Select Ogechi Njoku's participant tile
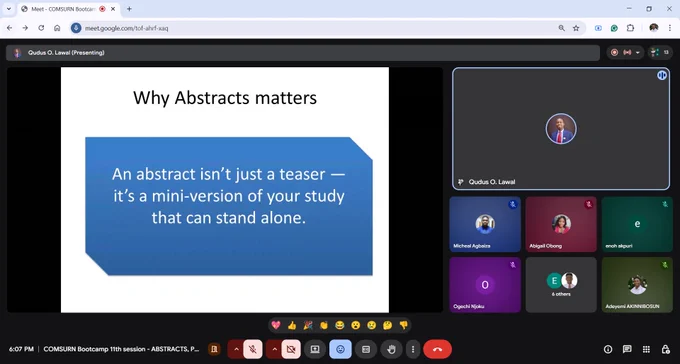680x364 pixels. pyautogui.click(x=485, y=285)
